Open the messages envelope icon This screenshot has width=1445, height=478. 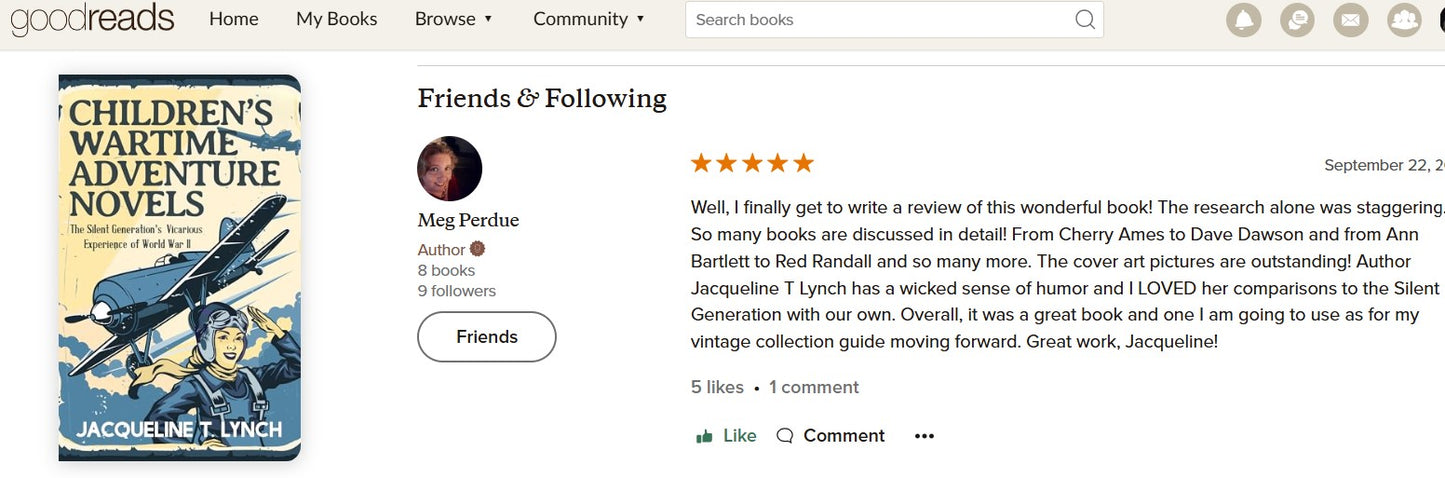pos(1351,20)
